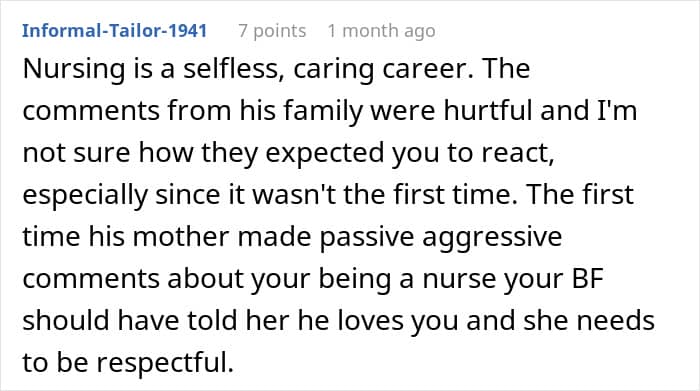The width and height of the screenshot is (700, 391).
Task: Open the 1 month ago timestamp permalink
Action: coord(381,31)
